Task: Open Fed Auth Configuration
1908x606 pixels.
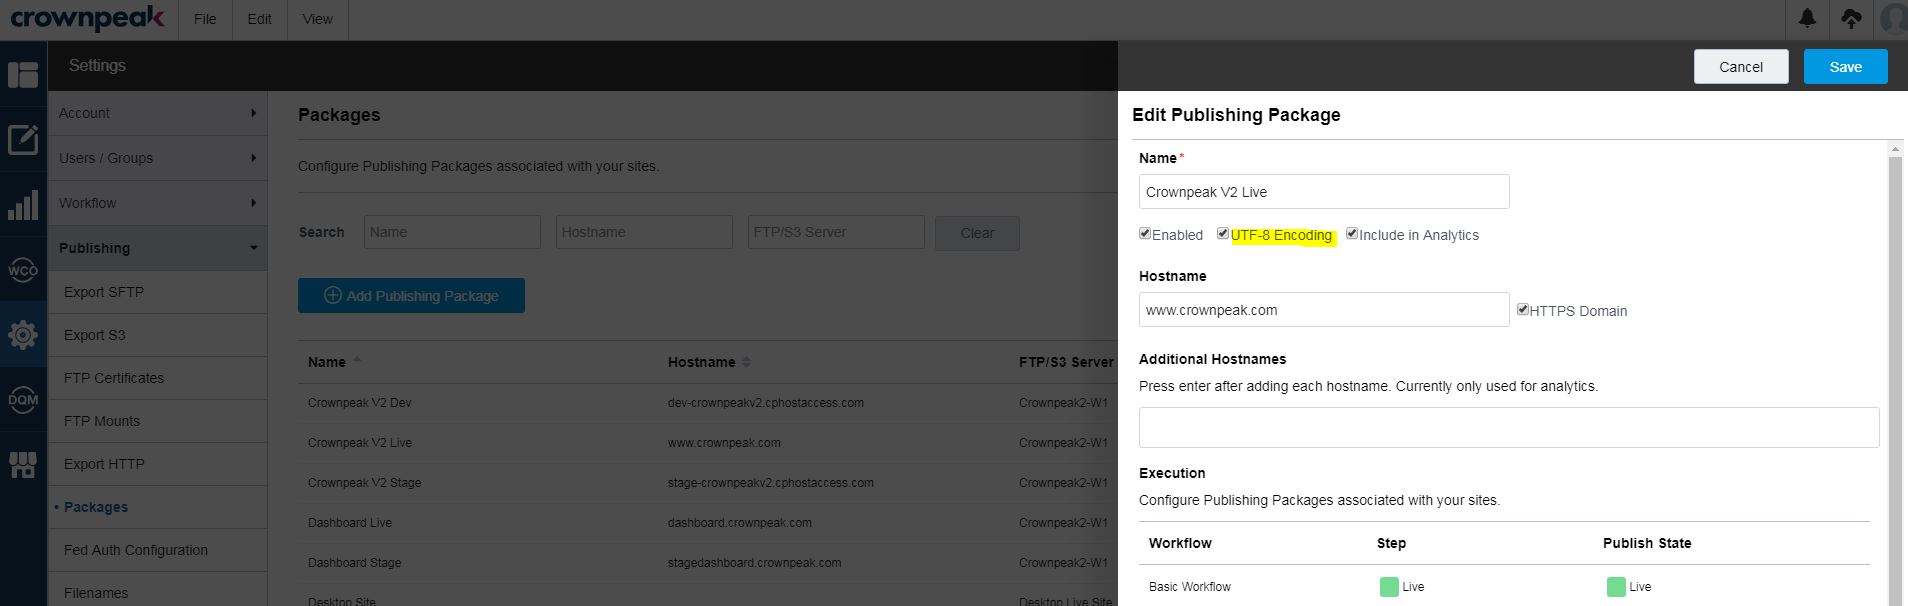Action: coord(158,550)
